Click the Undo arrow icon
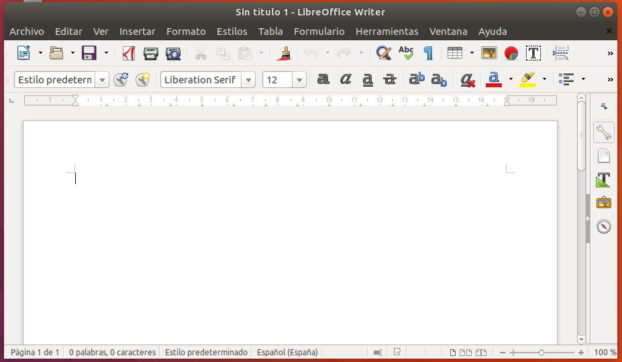 311,53
